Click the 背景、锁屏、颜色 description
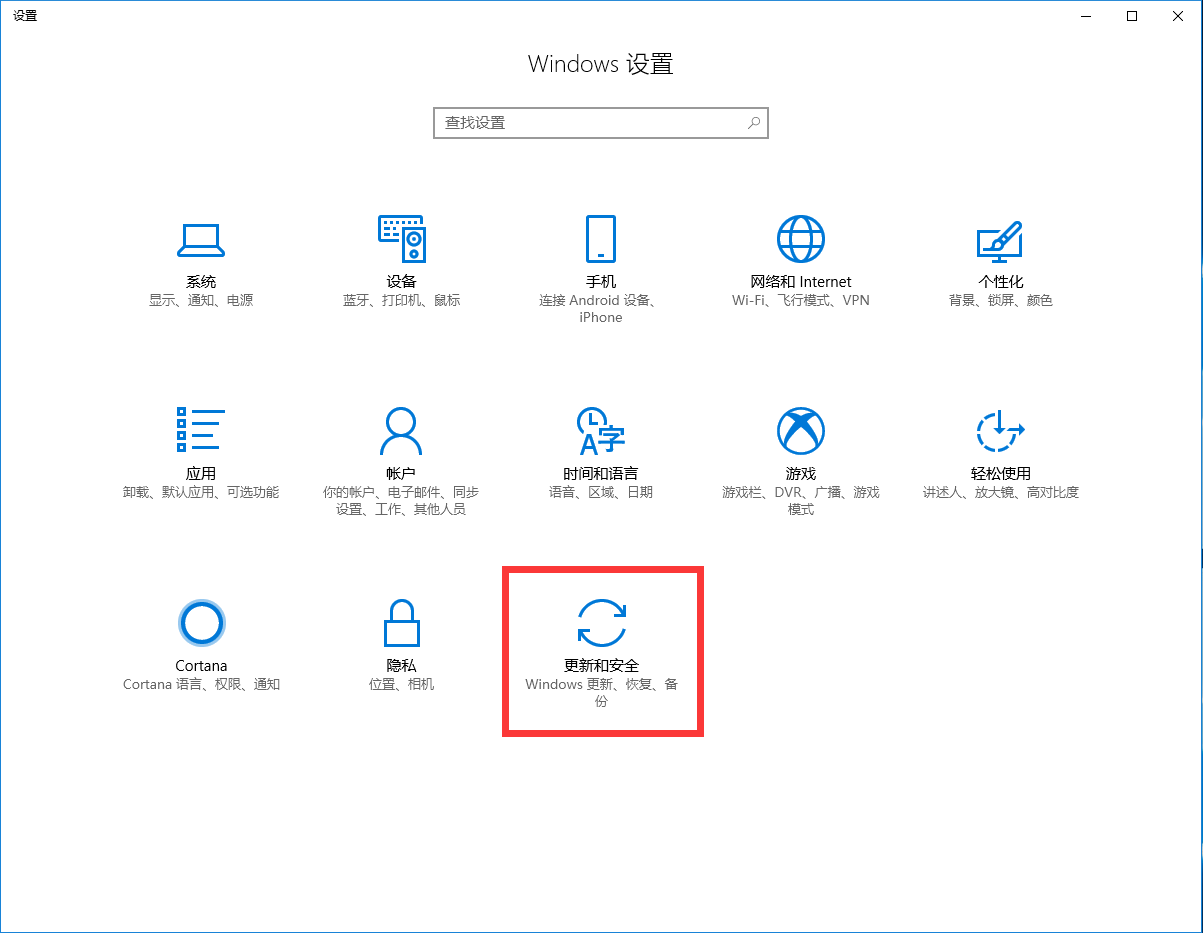The height and width of the screenshot is (933, 1203). [1000, 300]
